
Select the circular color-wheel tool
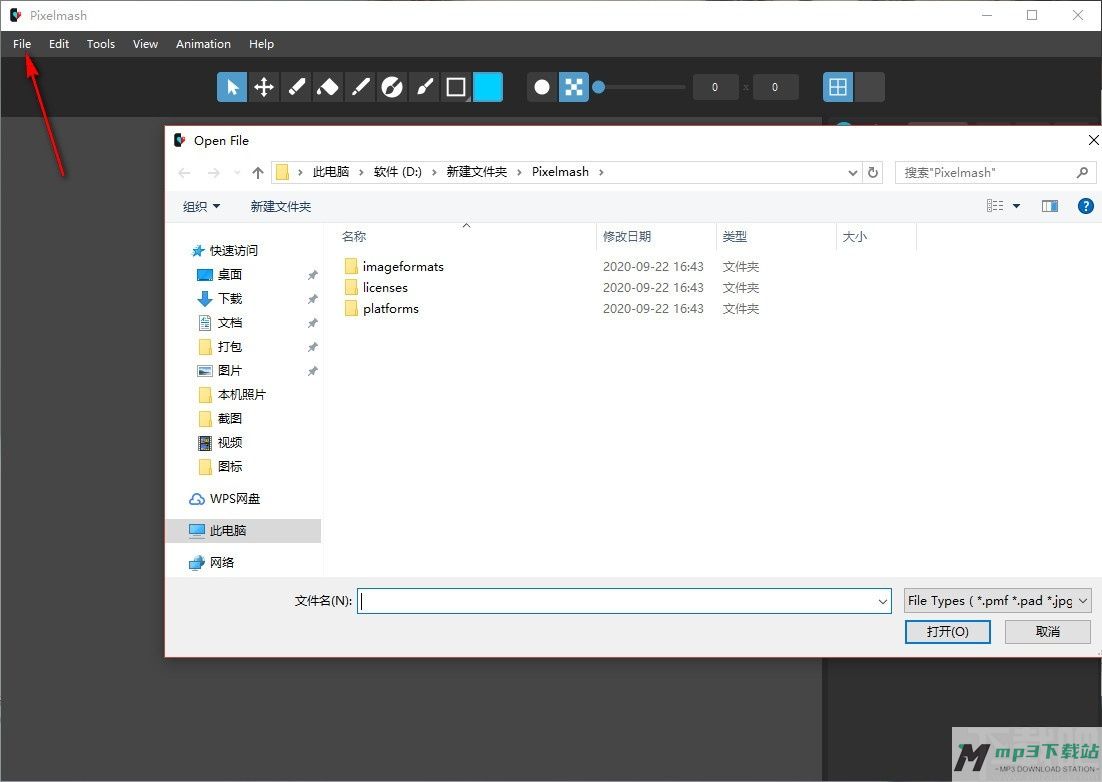[x=391, y=87]
